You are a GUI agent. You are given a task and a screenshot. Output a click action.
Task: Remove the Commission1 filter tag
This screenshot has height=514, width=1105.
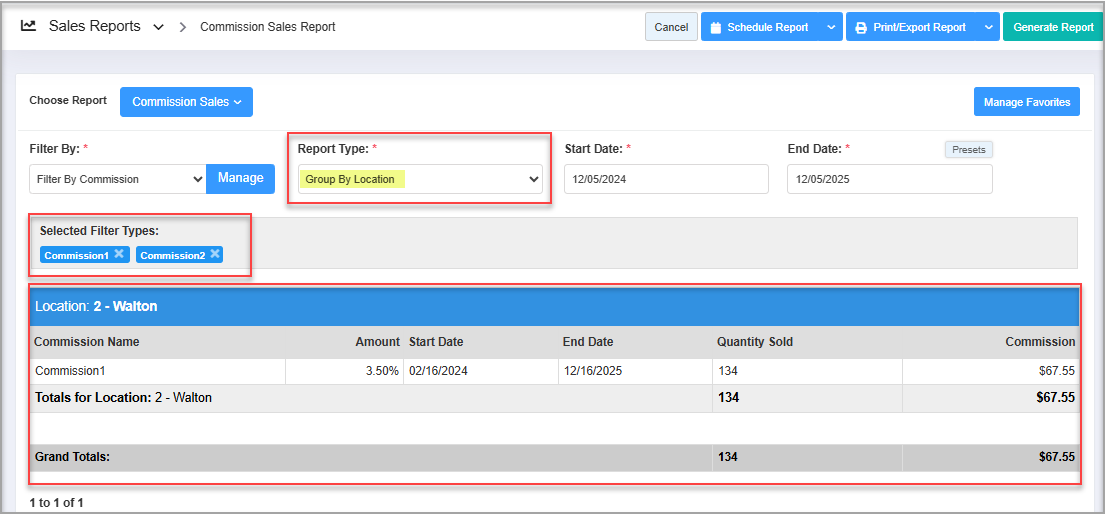click(119, 254)
